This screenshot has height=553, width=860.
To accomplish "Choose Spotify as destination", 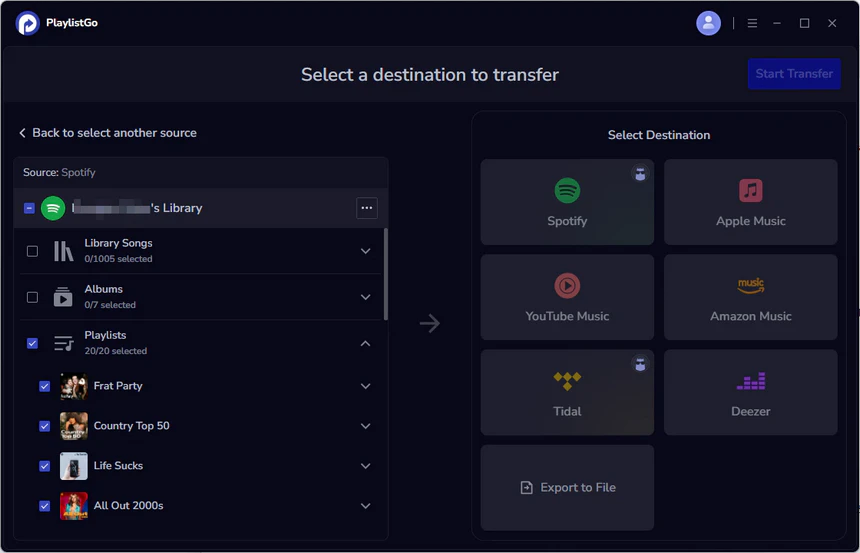I will 567,202.
